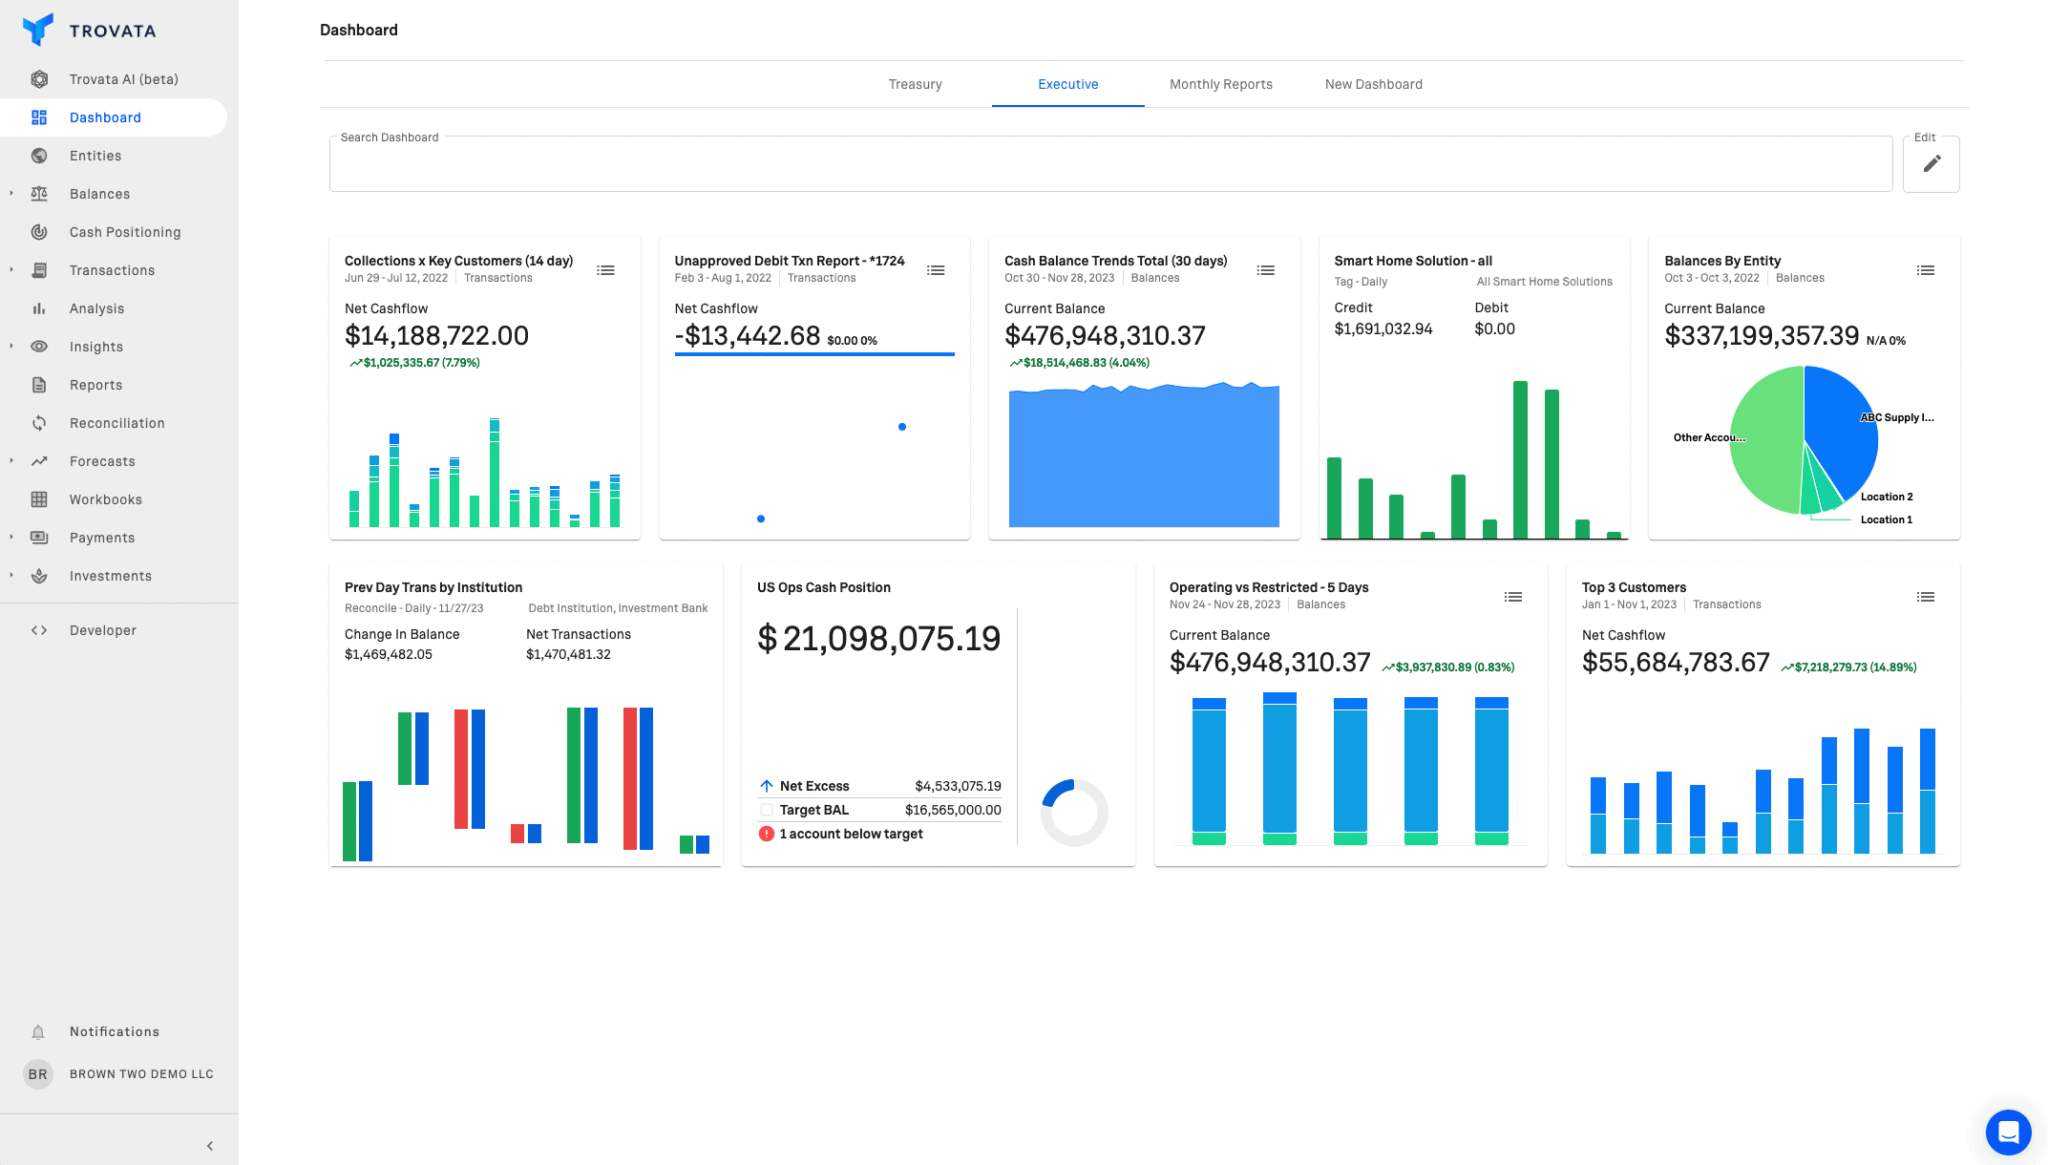Open the Monthly Reports tab
The width and height of the screenshot is (2048, 1165).
tap(1220, 84)
